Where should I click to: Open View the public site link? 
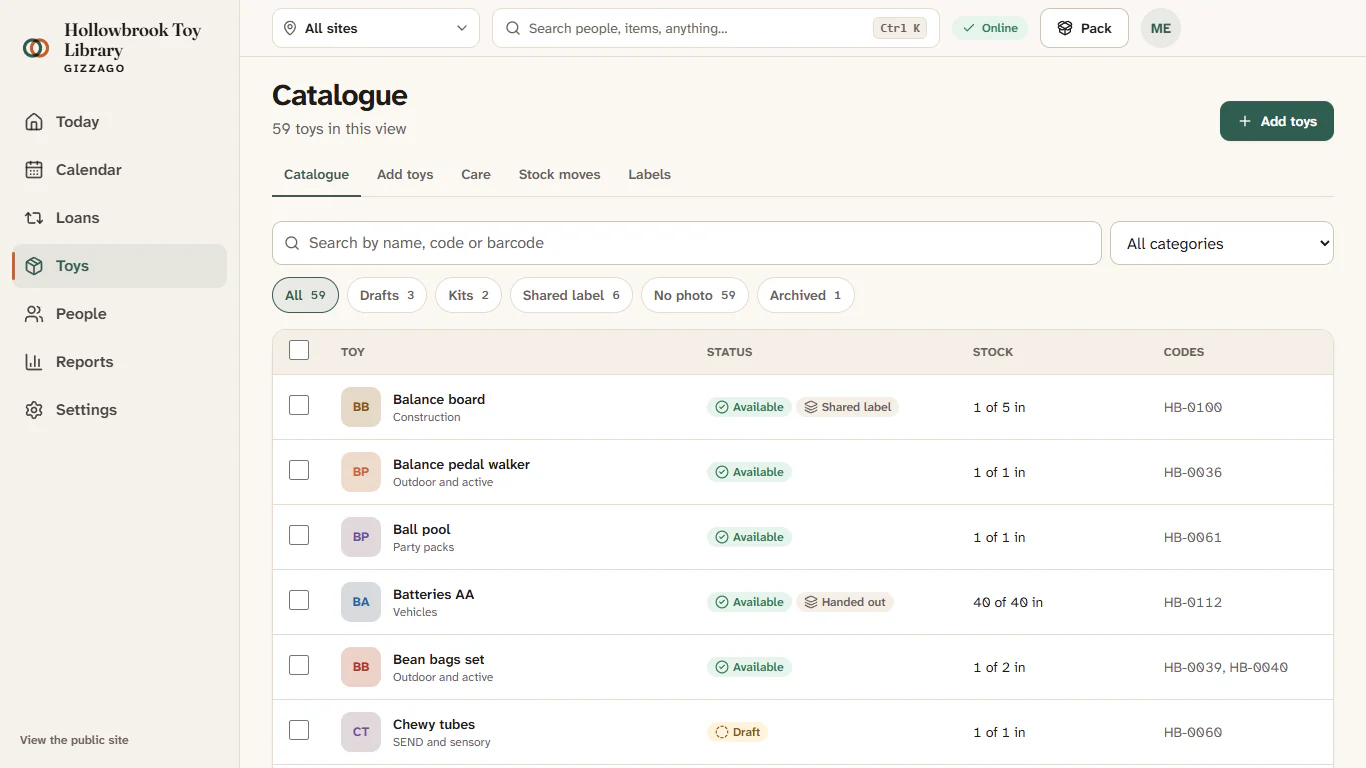[x=74, y=740]
